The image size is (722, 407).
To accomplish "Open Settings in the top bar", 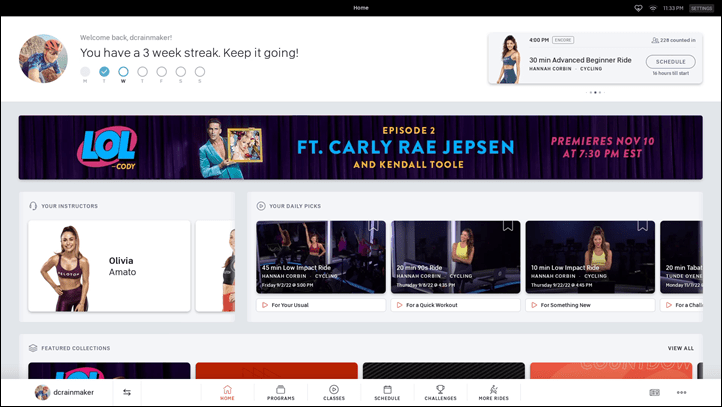I will tap(701, 8).
